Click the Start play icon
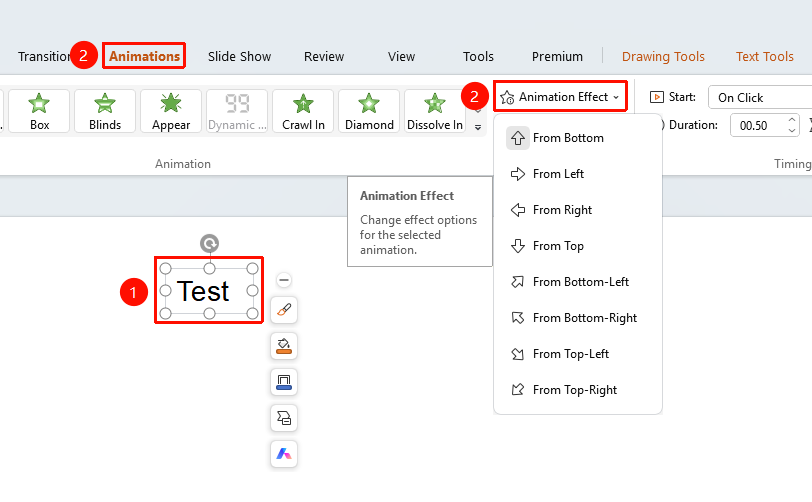The width and height of the screenshot is (812, 502). tap(656, 97)
